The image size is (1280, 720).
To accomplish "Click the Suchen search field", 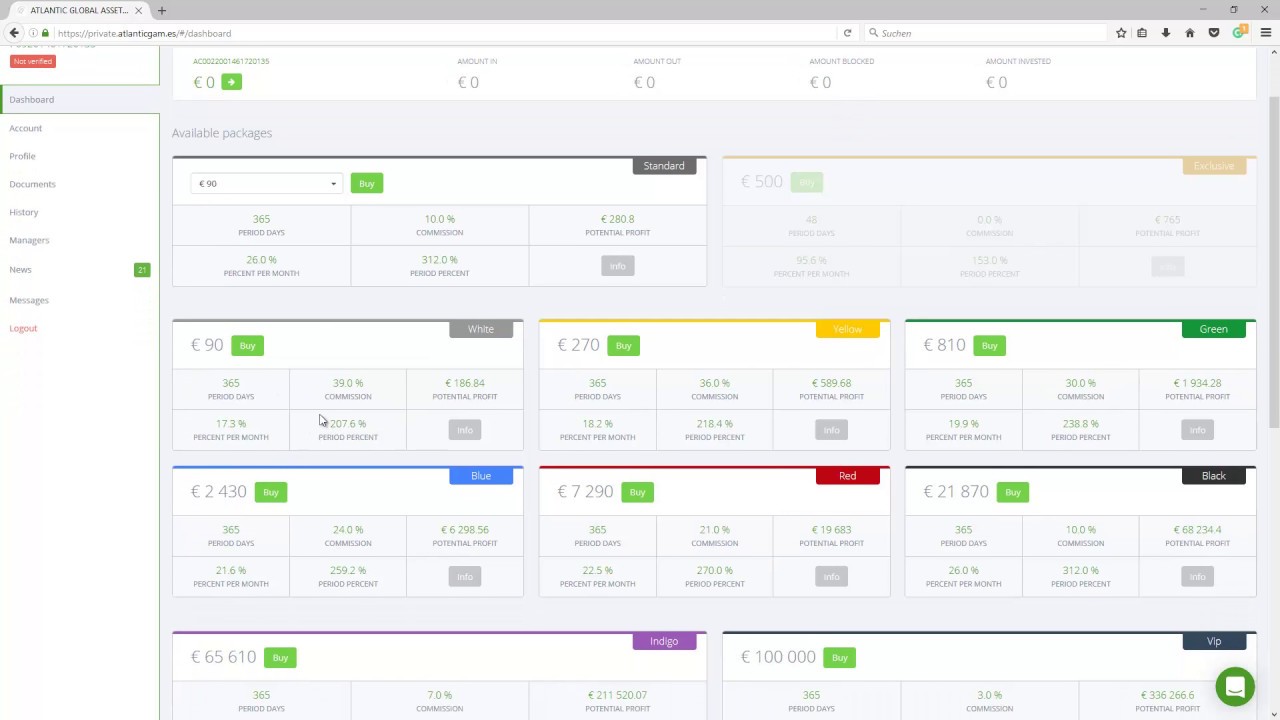I will 985,33.
